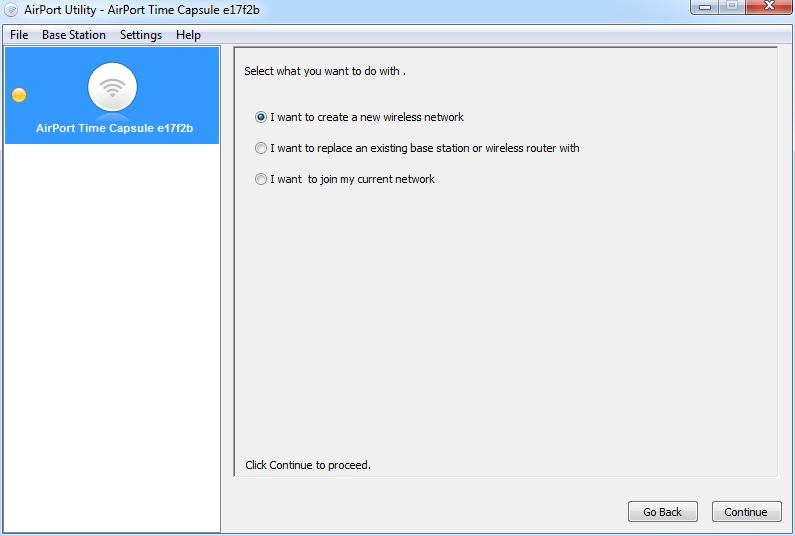Open the File menu
This screenshot has height=536, width=795.
point(19,35)
